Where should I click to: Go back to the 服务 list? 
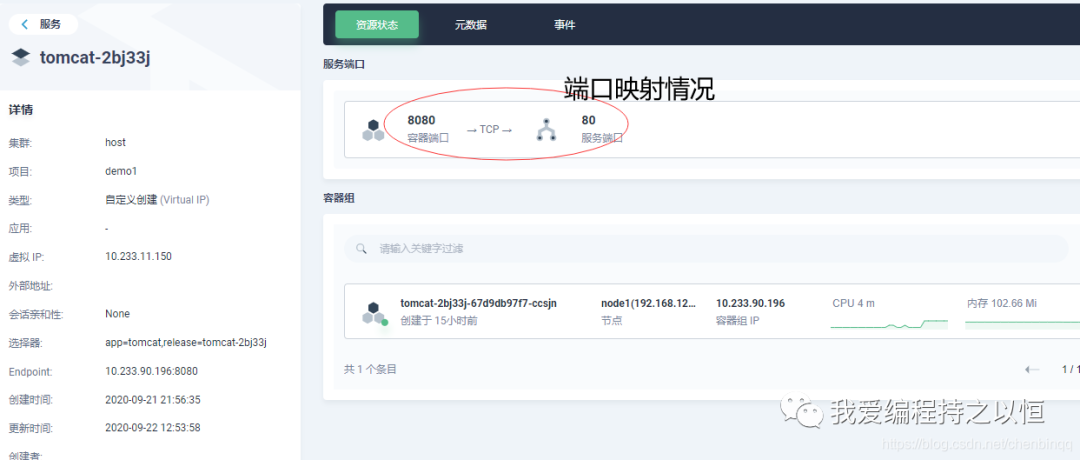tap(43, 24)
